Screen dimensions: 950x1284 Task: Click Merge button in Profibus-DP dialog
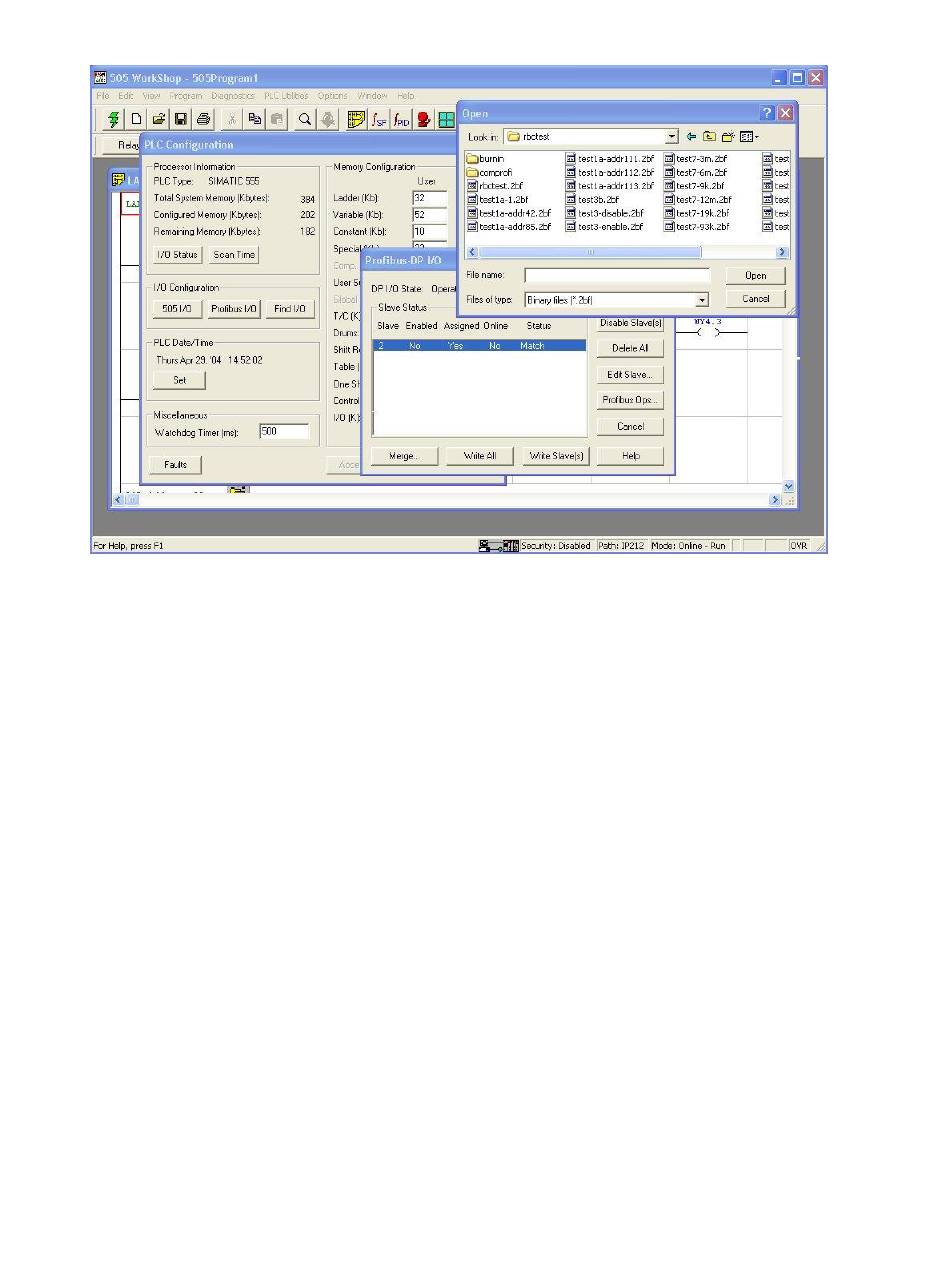point(403,456)
